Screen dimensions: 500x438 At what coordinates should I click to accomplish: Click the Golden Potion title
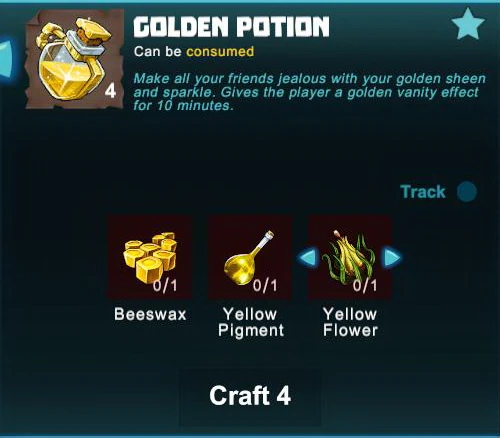point(231,27)
